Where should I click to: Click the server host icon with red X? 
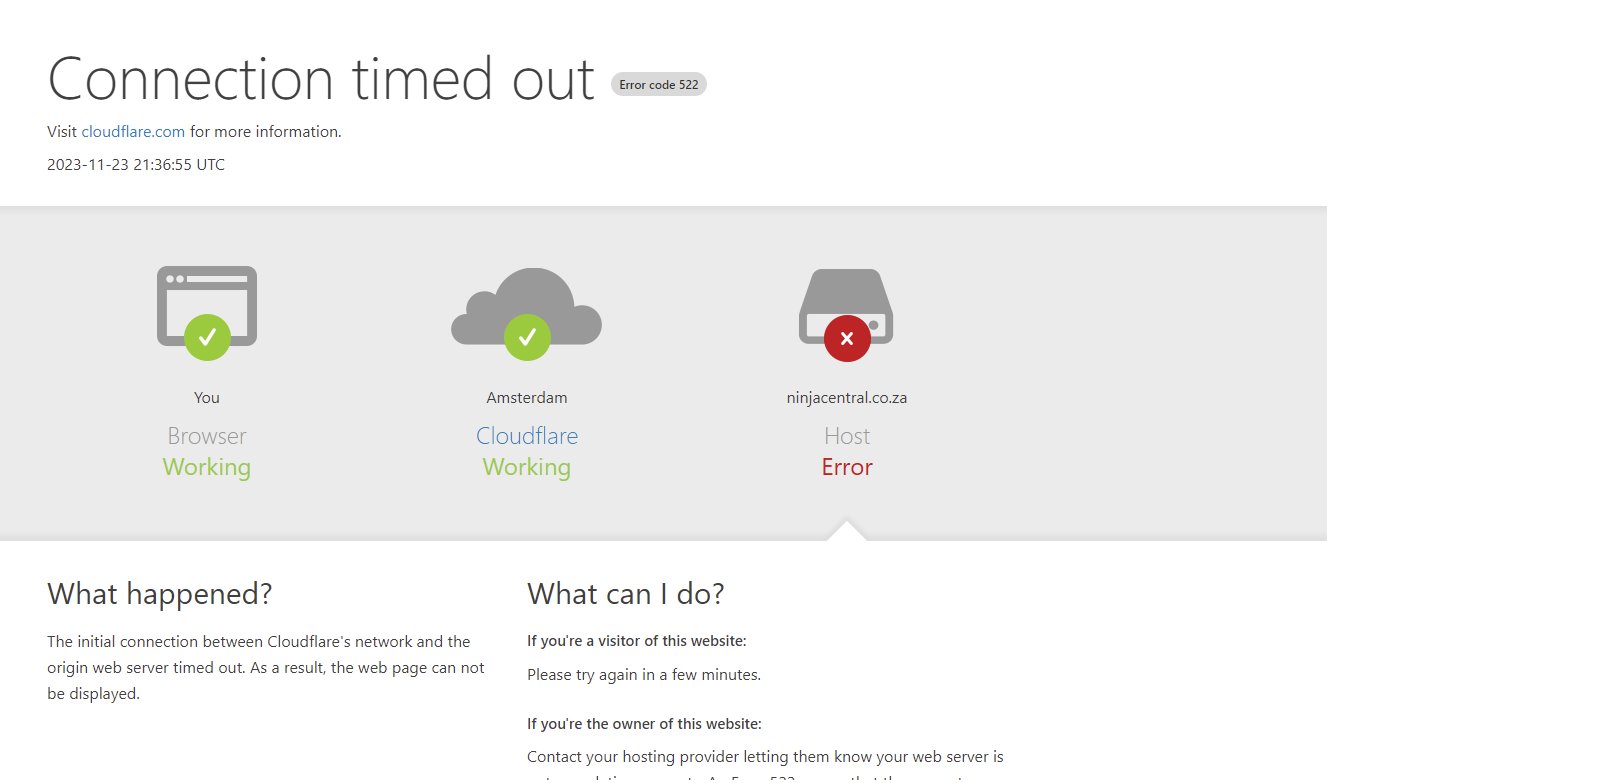click(x=846, y=313)
